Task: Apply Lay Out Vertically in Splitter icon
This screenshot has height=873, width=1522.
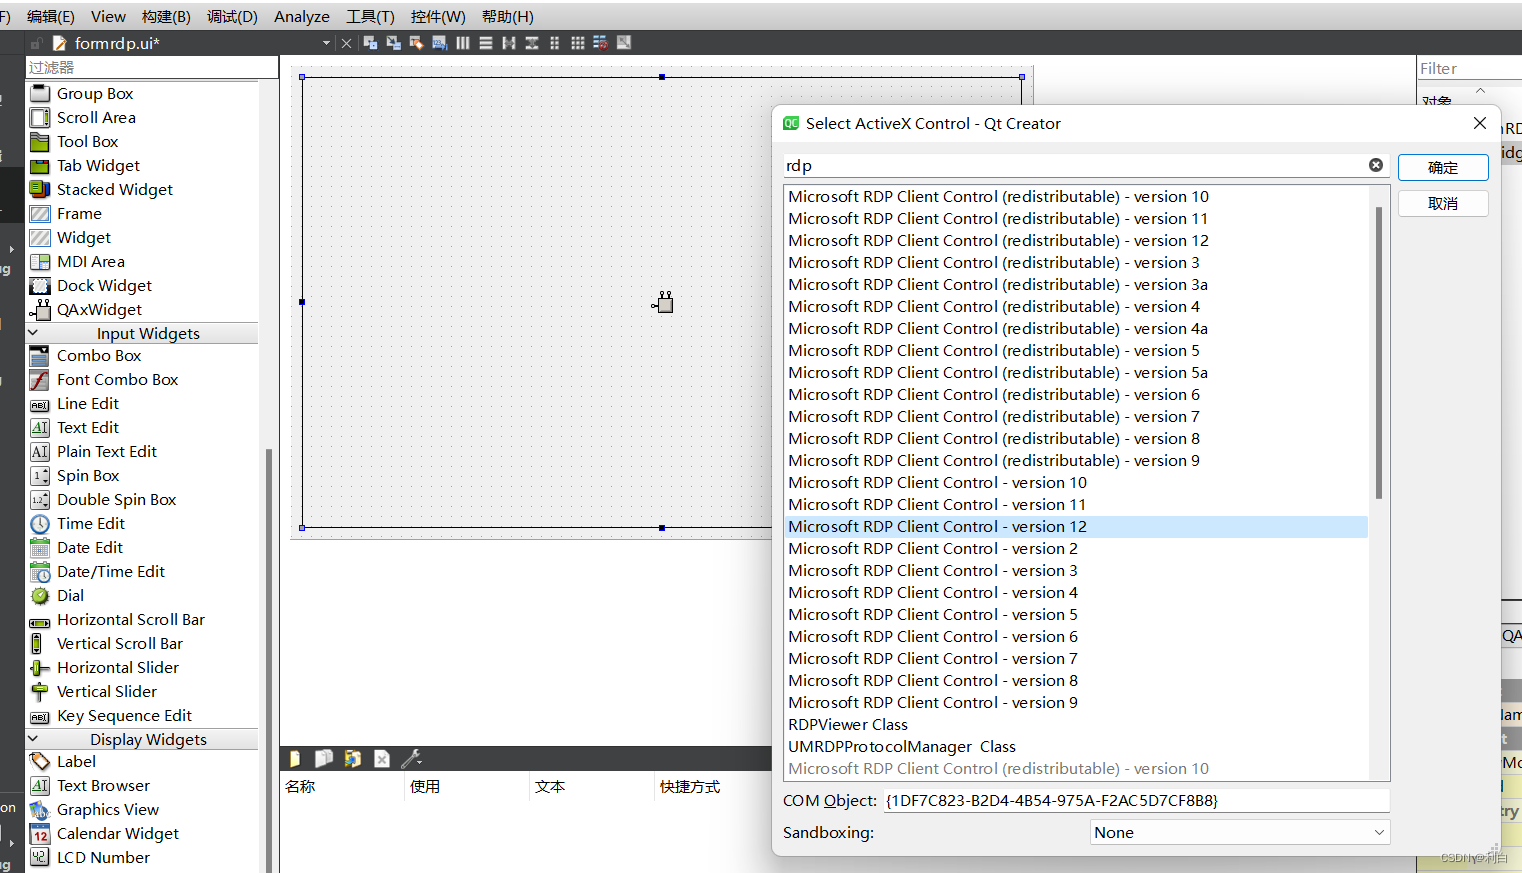Action: click(532, 43)
